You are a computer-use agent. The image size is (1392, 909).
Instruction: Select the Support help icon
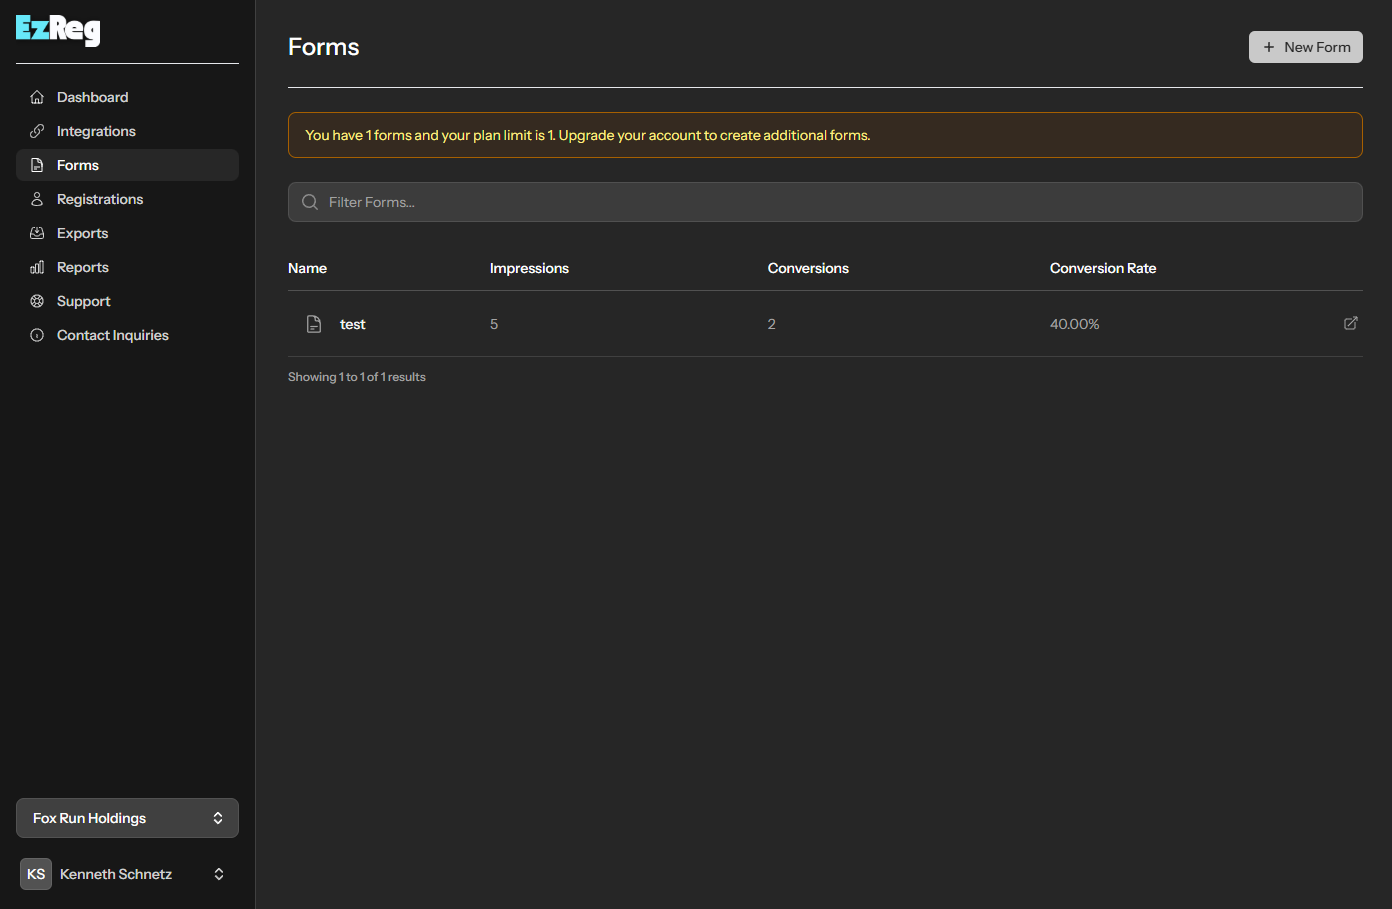tap(37, 300)
